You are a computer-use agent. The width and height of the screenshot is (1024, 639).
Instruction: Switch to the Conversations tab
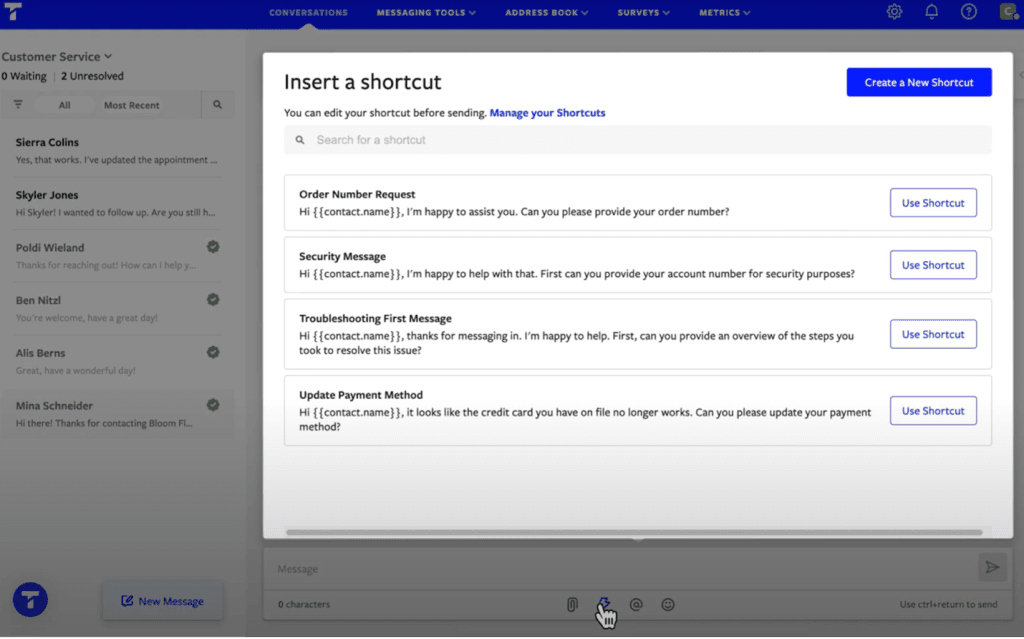[308, 12]
